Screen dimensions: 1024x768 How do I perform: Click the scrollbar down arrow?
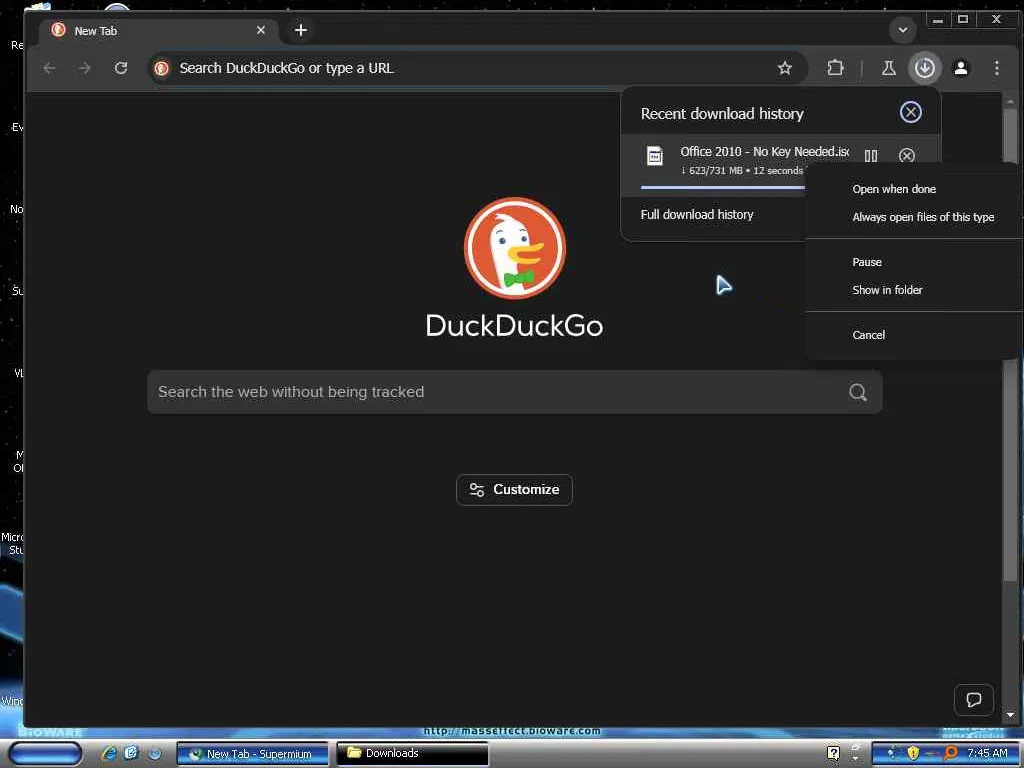coord(1010,715)
